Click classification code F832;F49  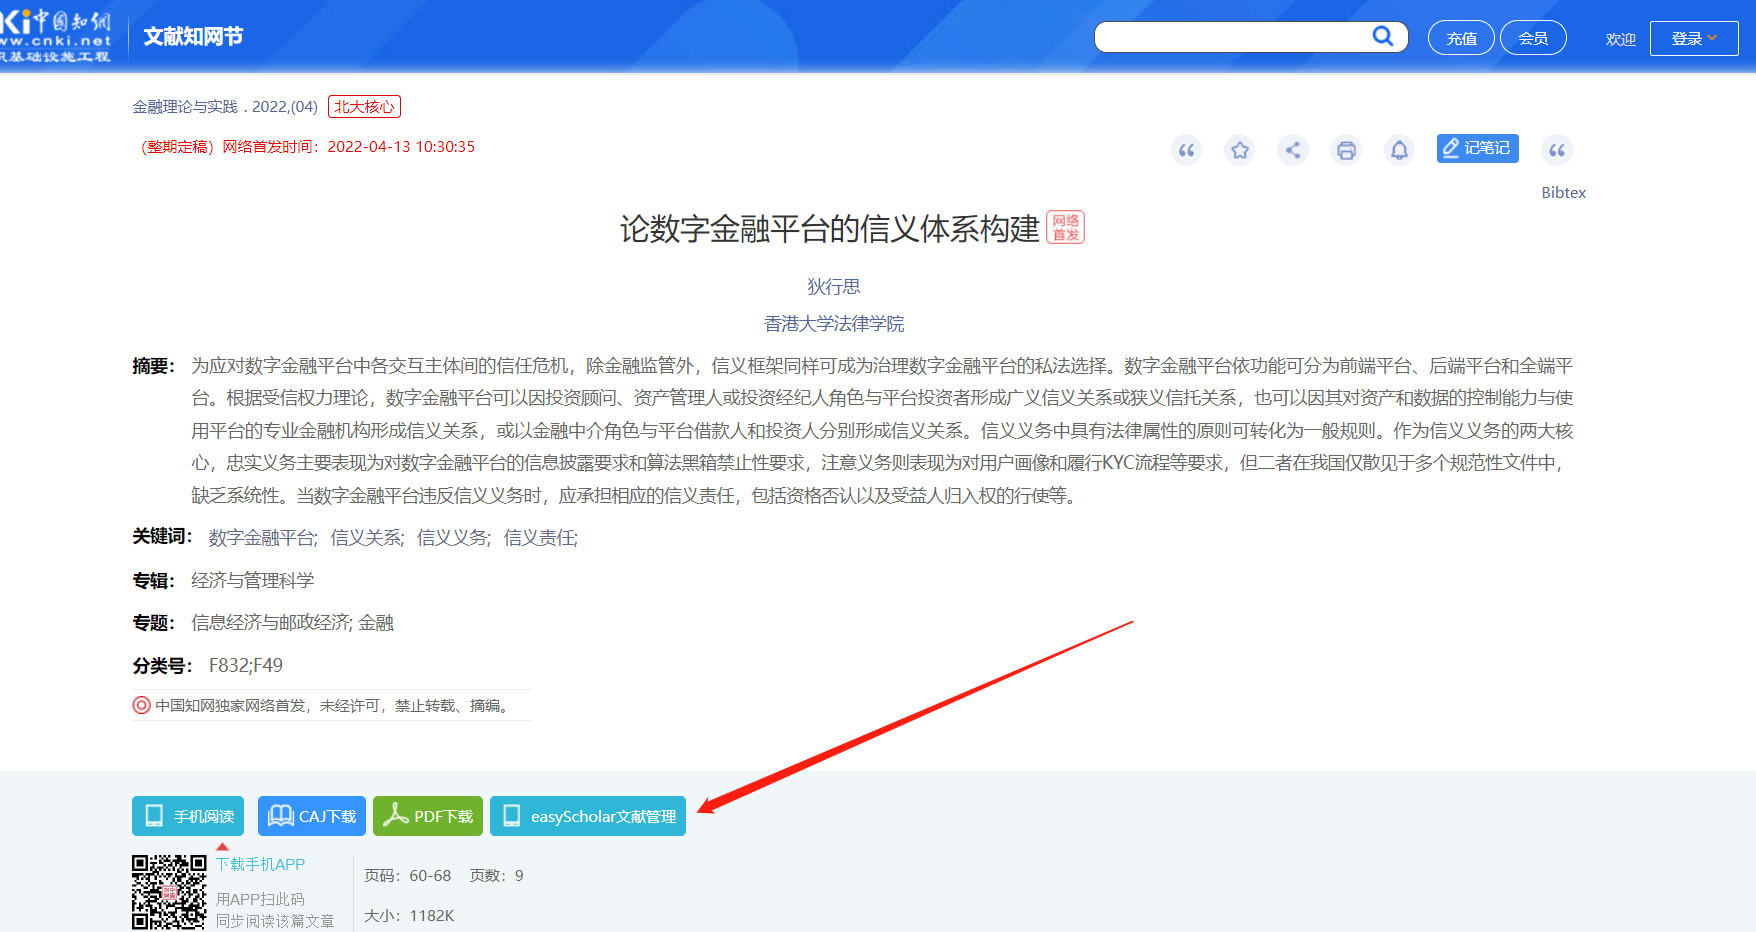[246, 666]
